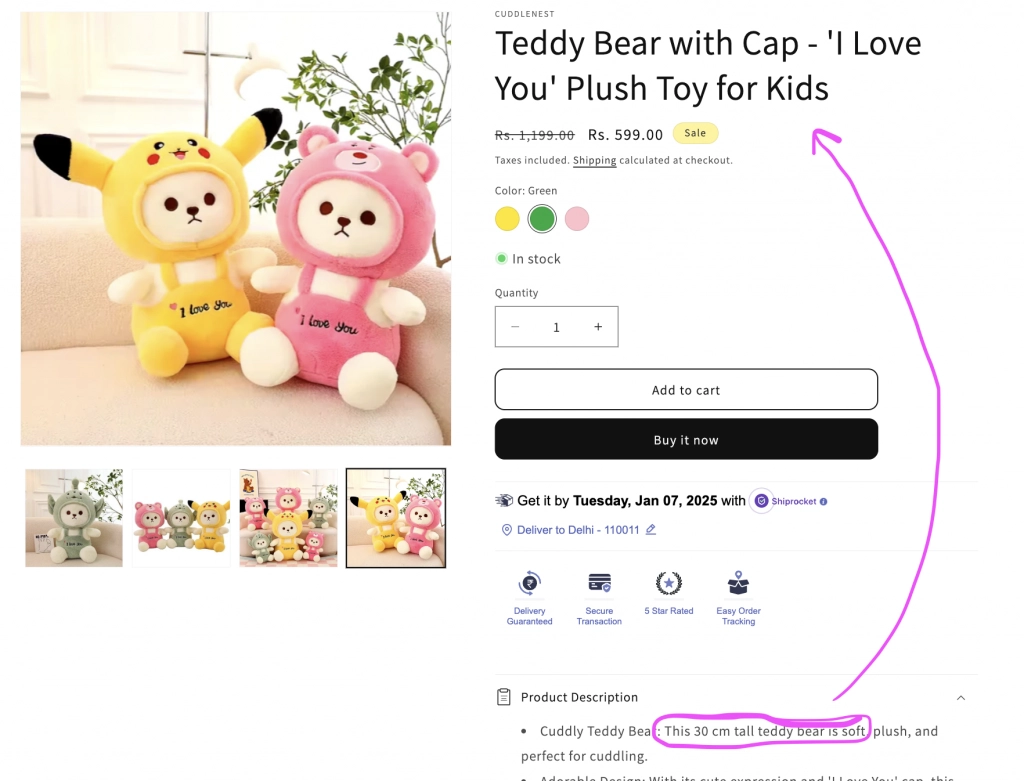The image size is (1024, 781).
Task: Open the Shipping policy link
Action: [594, 160]
